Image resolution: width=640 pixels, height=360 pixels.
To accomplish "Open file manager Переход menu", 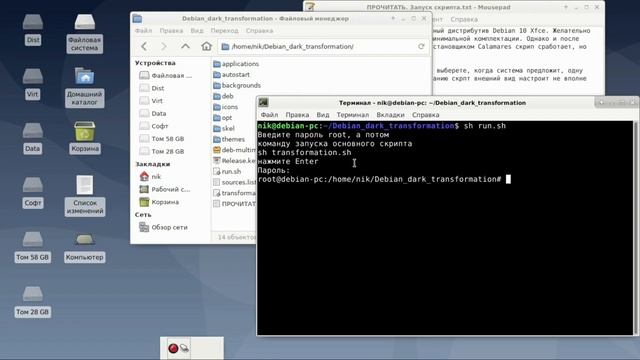I will coord(224,31).
